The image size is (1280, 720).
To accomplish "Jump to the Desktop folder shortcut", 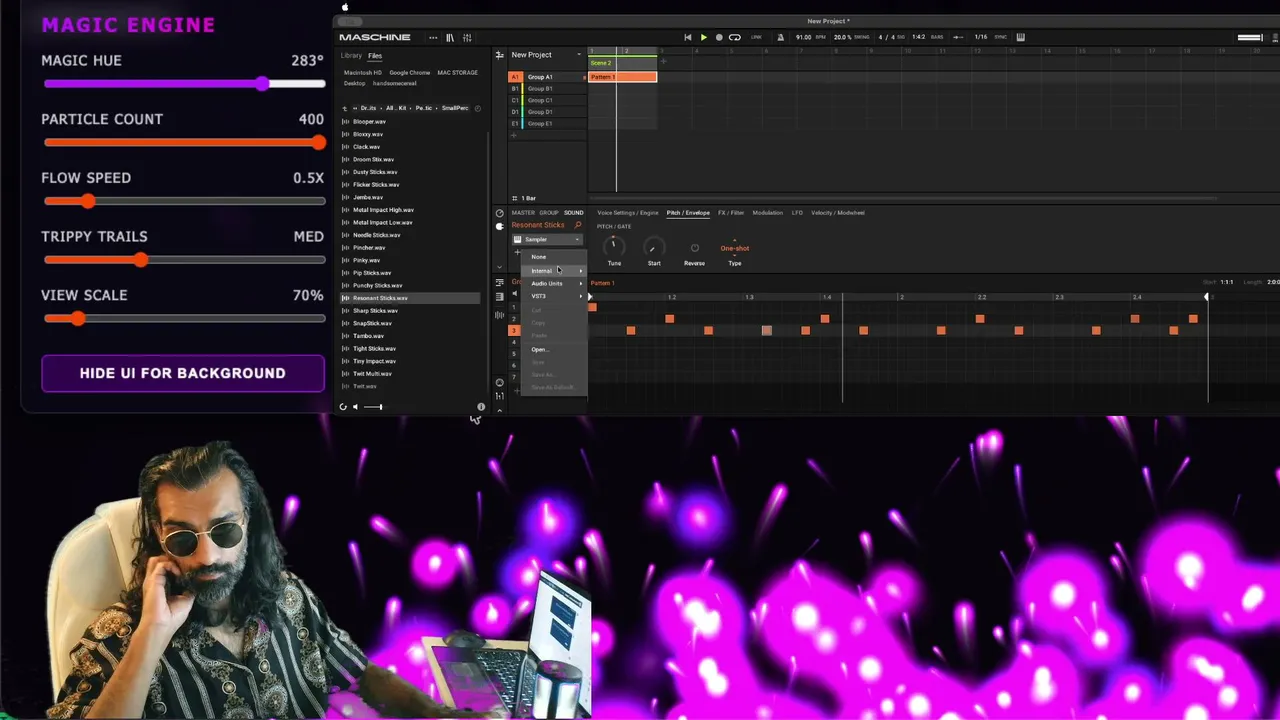I will click(x=355, y=83).
